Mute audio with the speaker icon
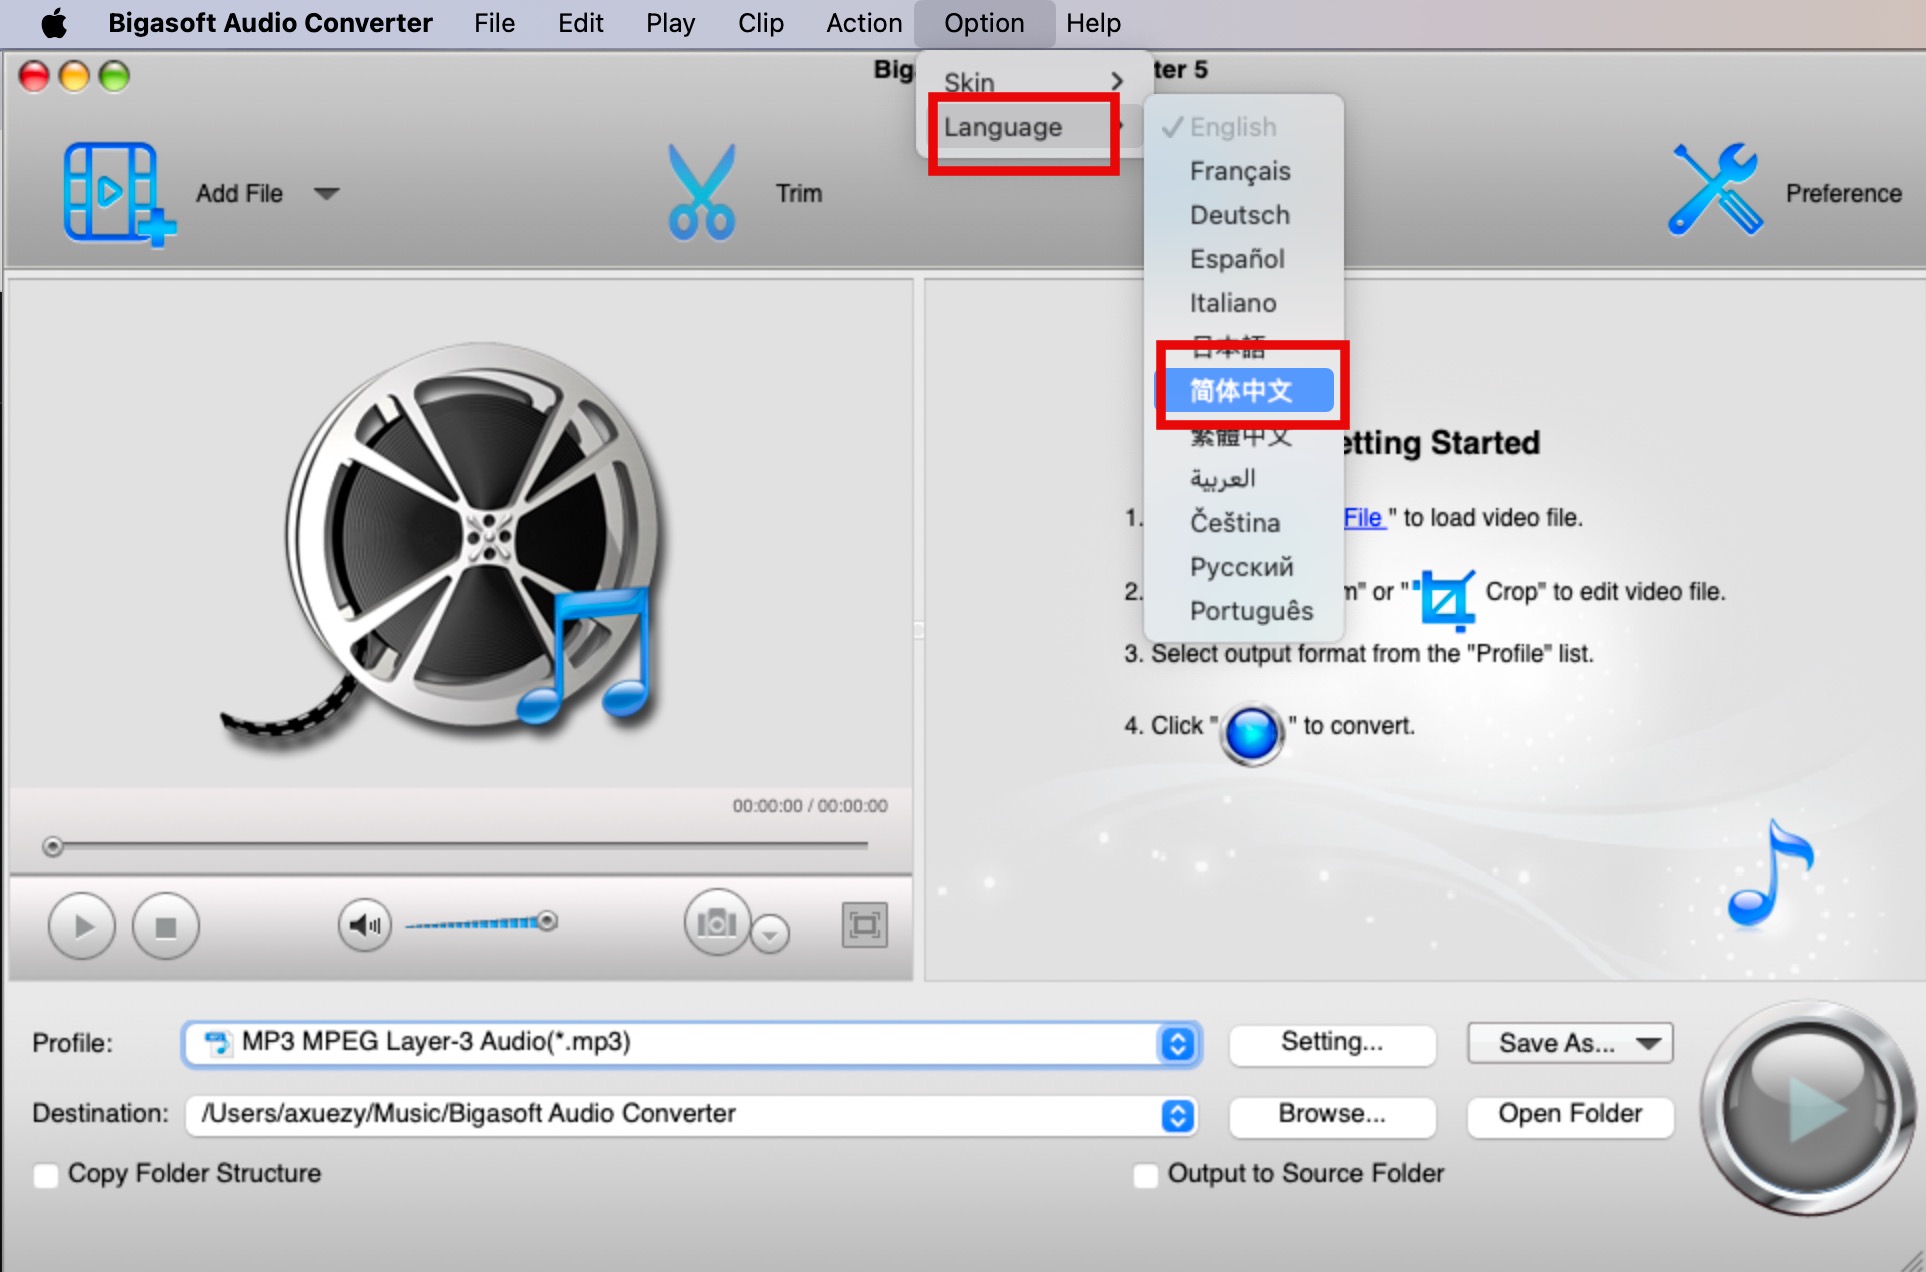Image resolution: width=1926 pixels, height=1272 pixels. [x=364, y=925]
